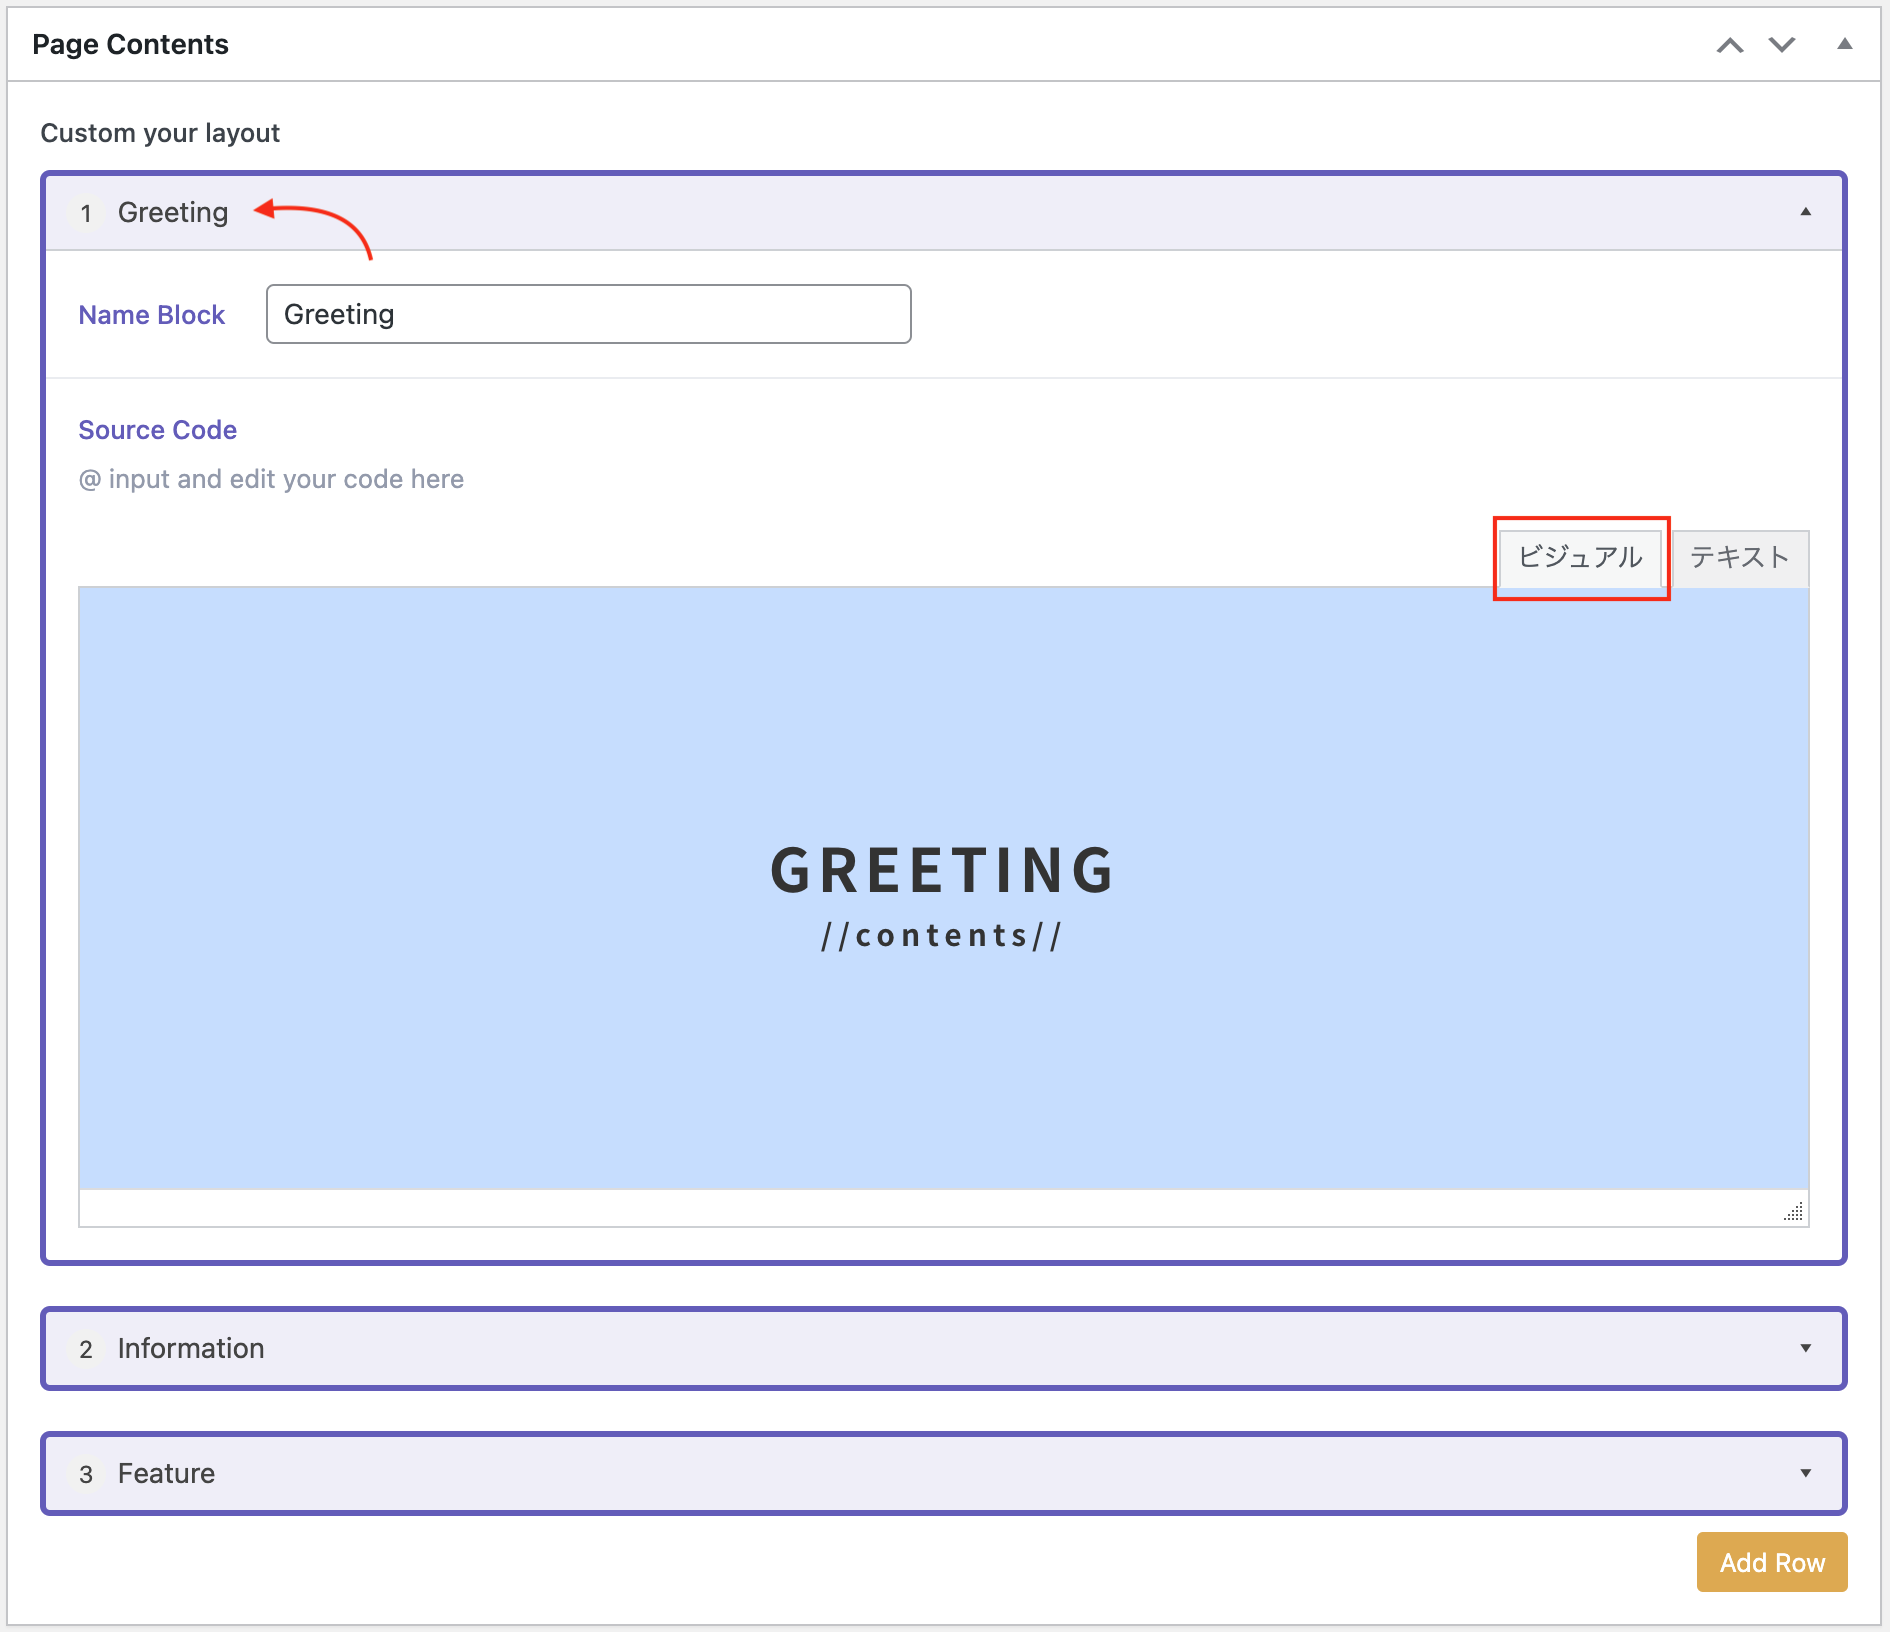Viewport: 1890px width, 1632px height.
Task: Expand the Information row arrow
Action: [1805, 1348]
